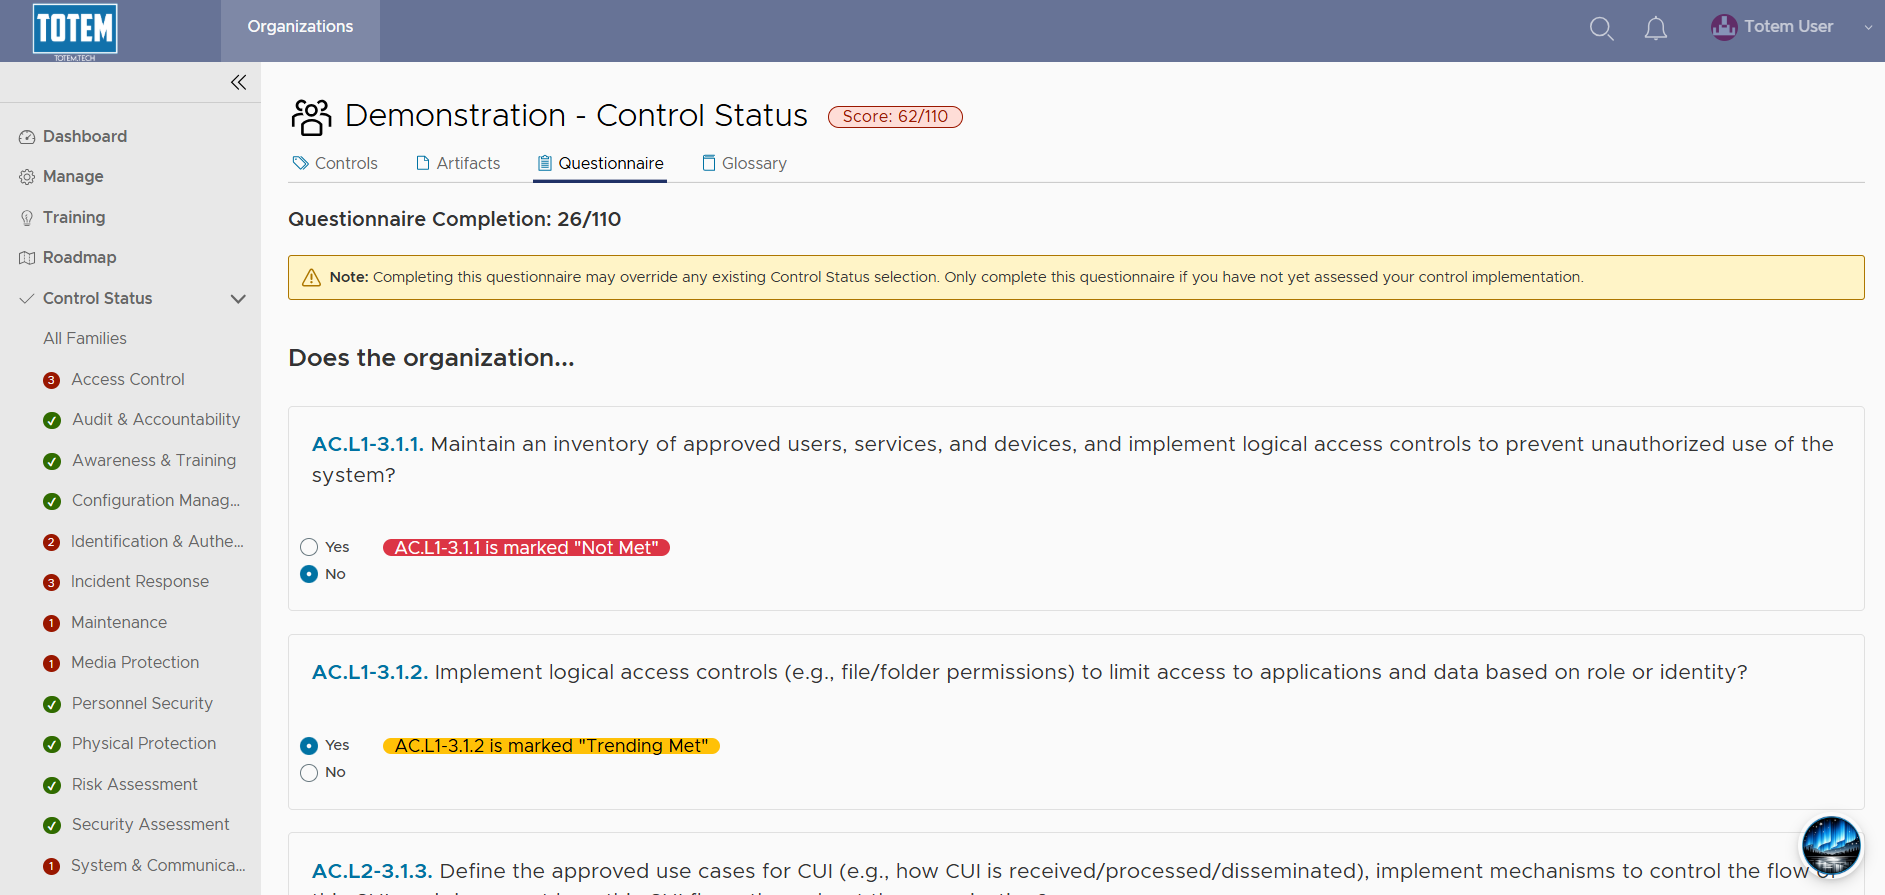Open the Security Assessment family

pos(151,824)
